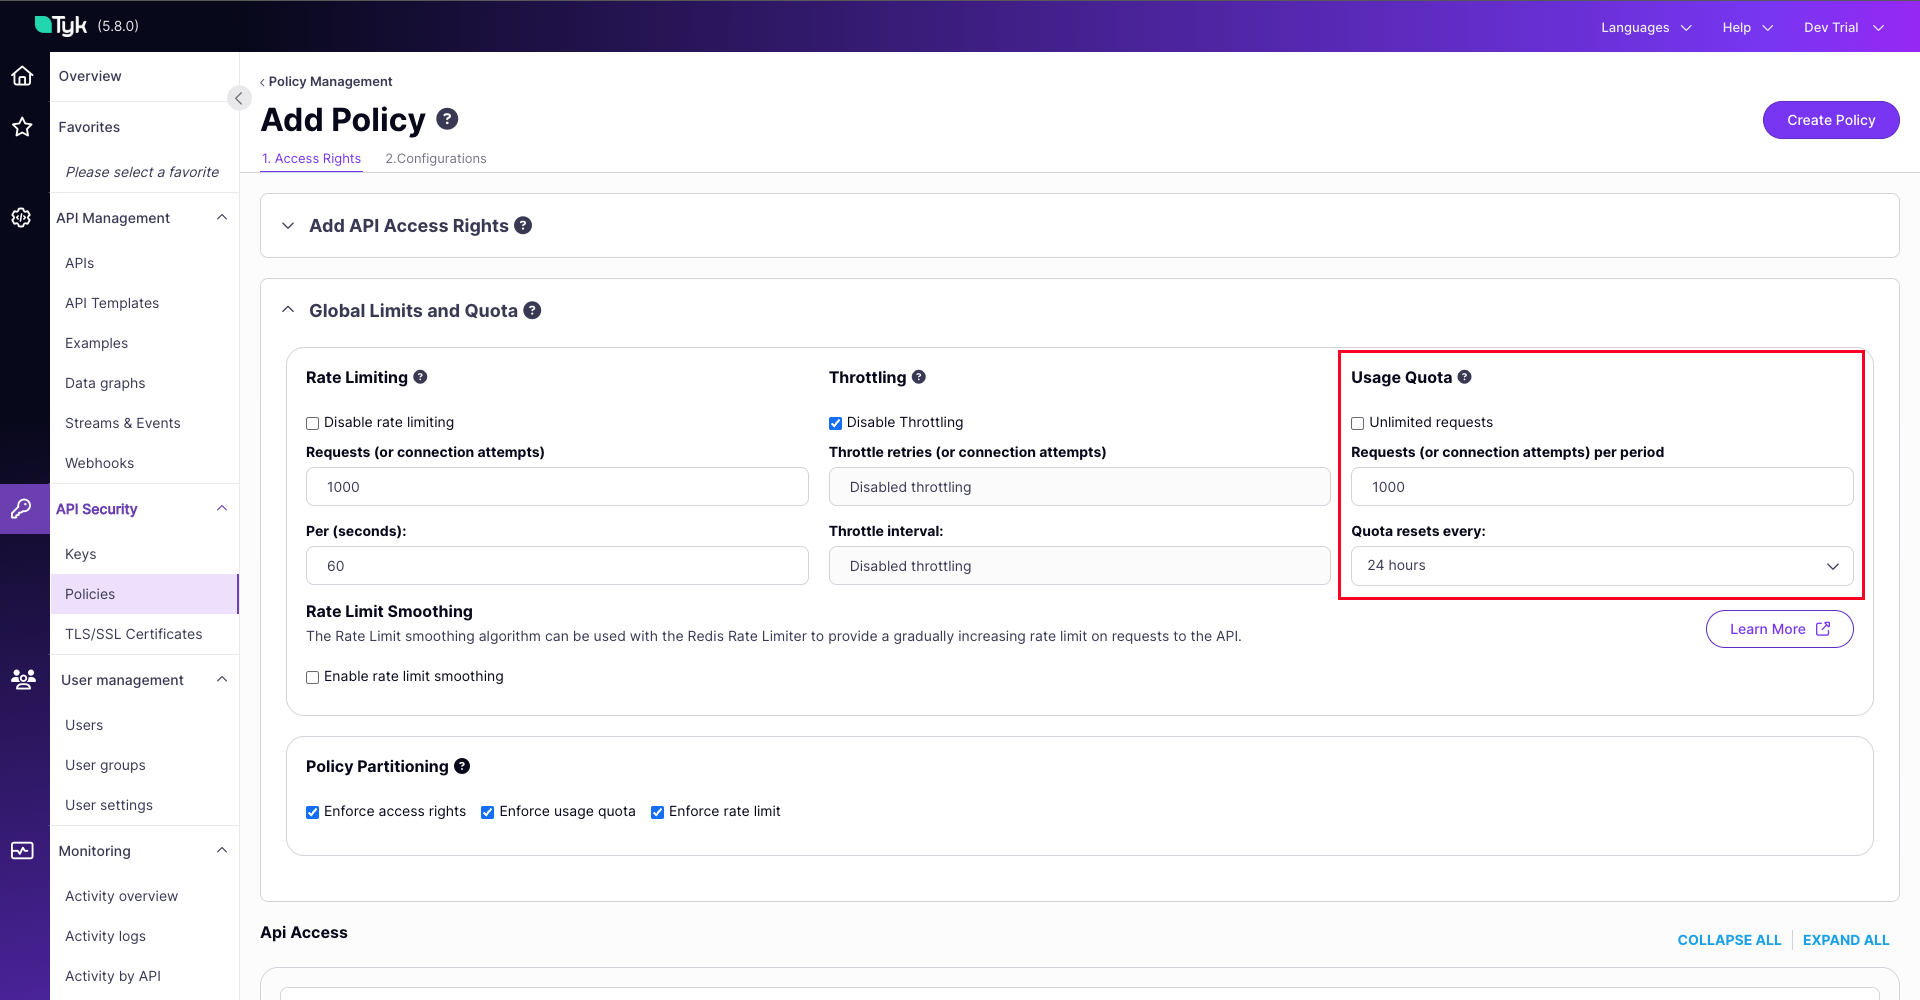Select the Favorites star icon in sidebar

22,127
